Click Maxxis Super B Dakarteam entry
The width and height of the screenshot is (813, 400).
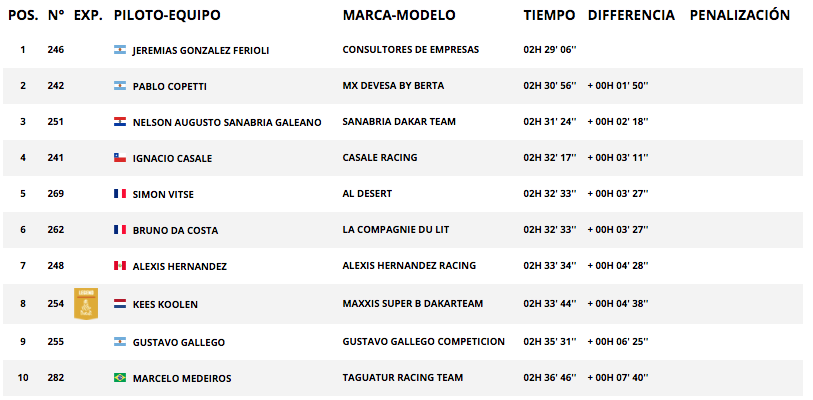point(412,303)
